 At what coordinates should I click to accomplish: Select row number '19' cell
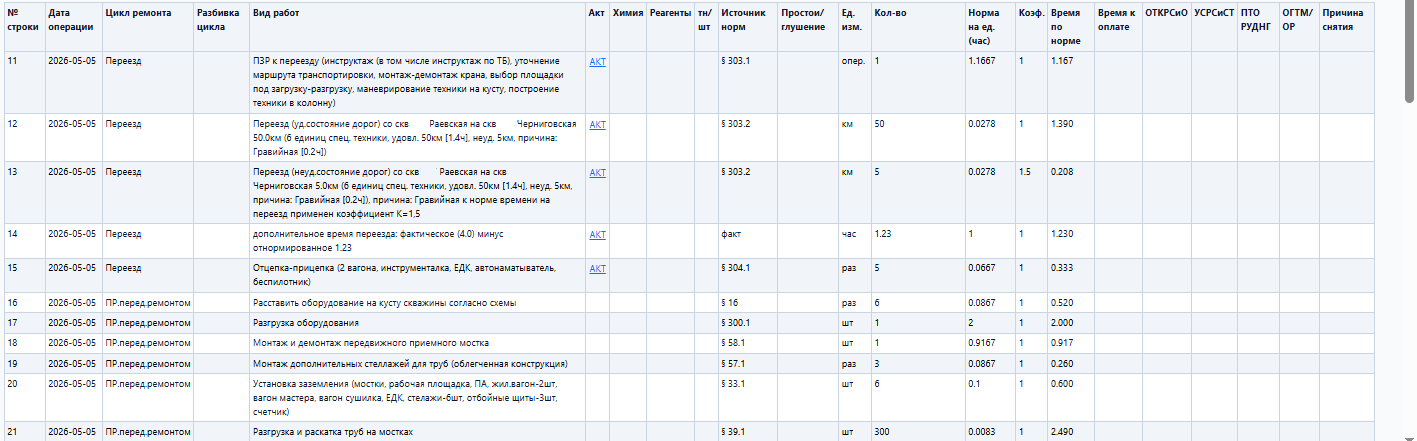point(24,363)
